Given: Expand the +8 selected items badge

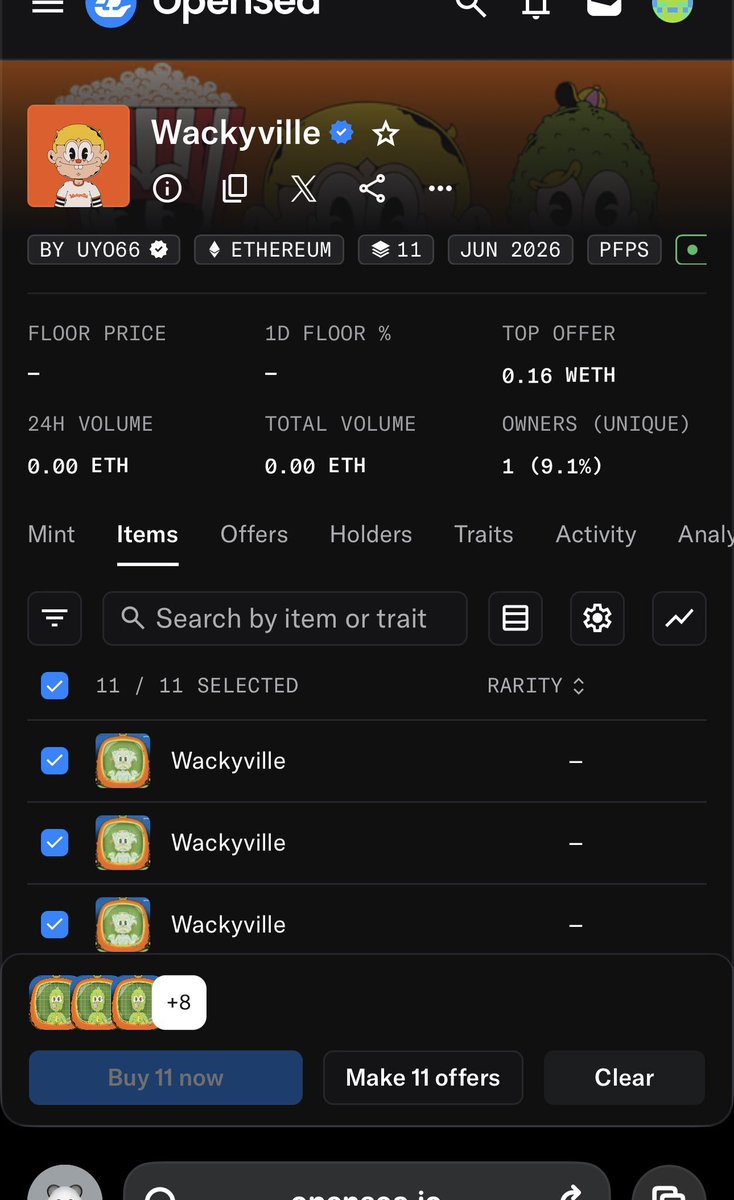Looking at the screenshot, I should [x=179, y=1002].
